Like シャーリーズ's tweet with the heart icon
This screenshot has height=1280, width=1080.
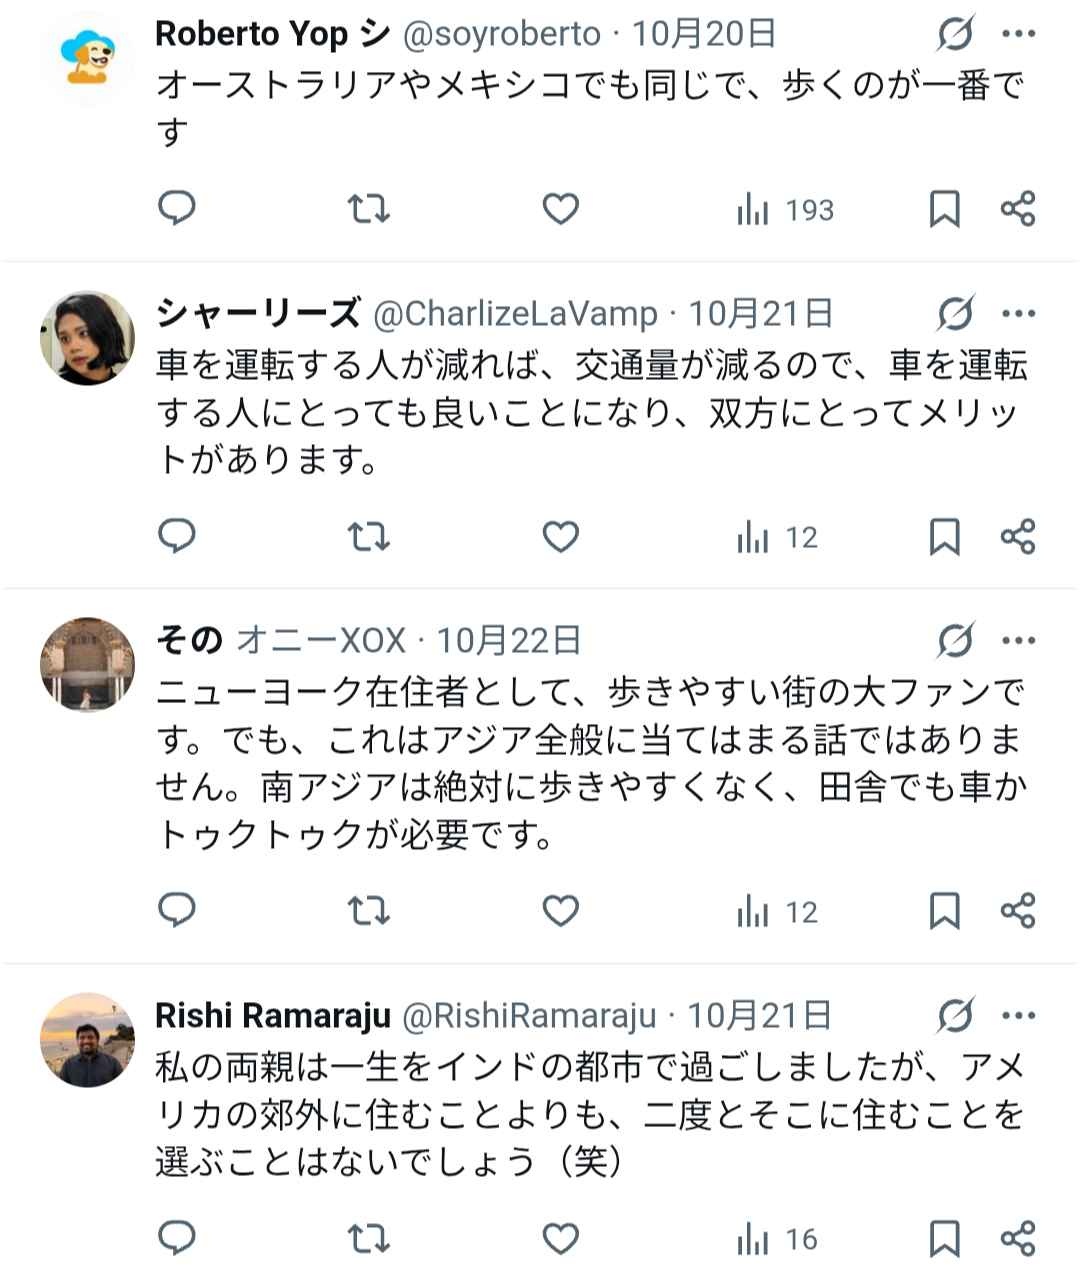point(560,537)
